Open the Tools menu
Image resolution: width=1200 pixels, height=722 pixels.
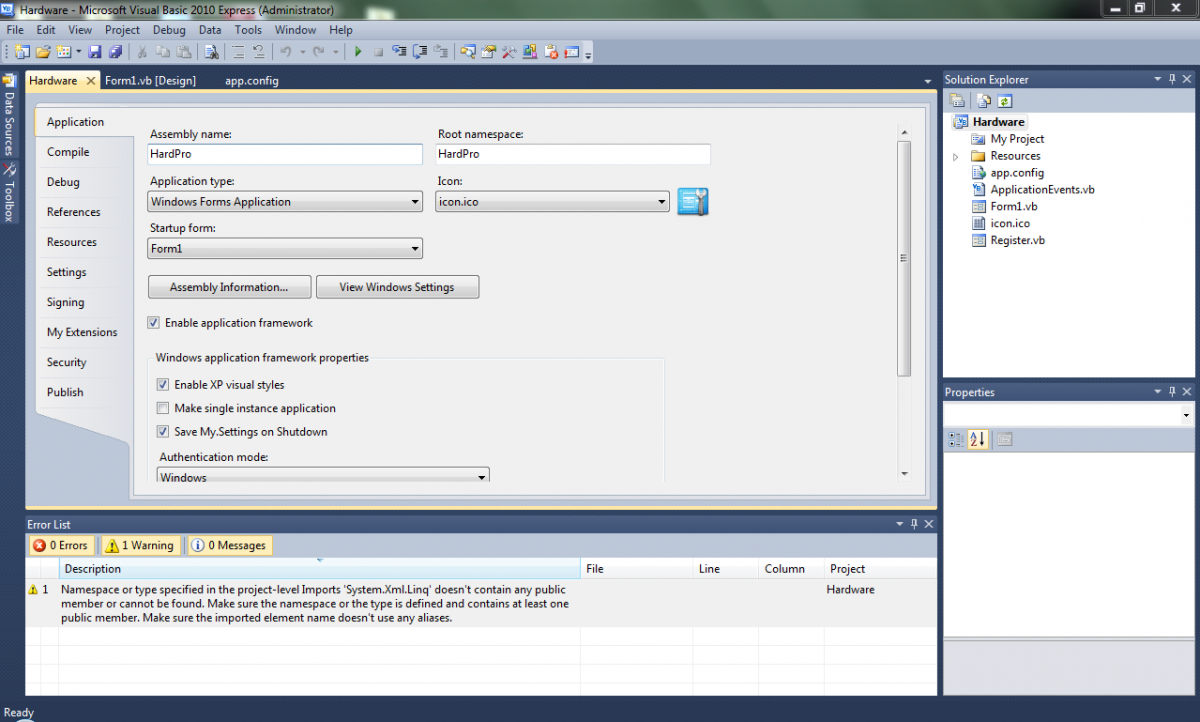coord(248,30)
